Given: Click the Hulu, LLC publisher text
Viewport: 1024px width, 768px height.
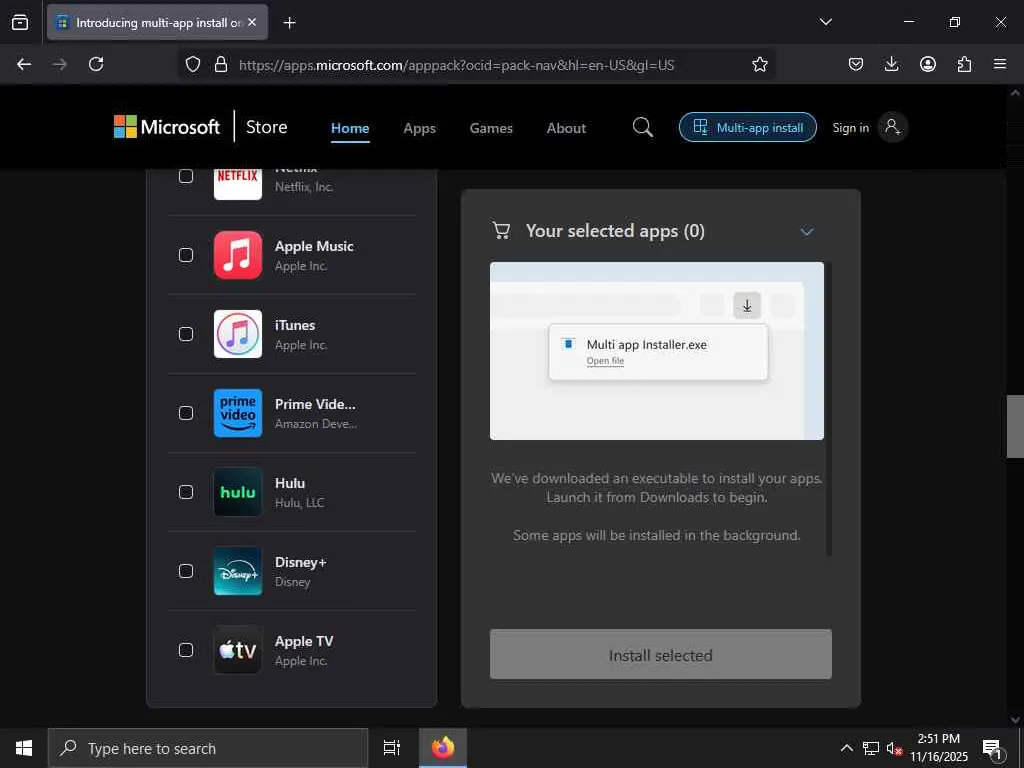Looking at the screenshot, I should pyautogui.click(x=299, y=503).
